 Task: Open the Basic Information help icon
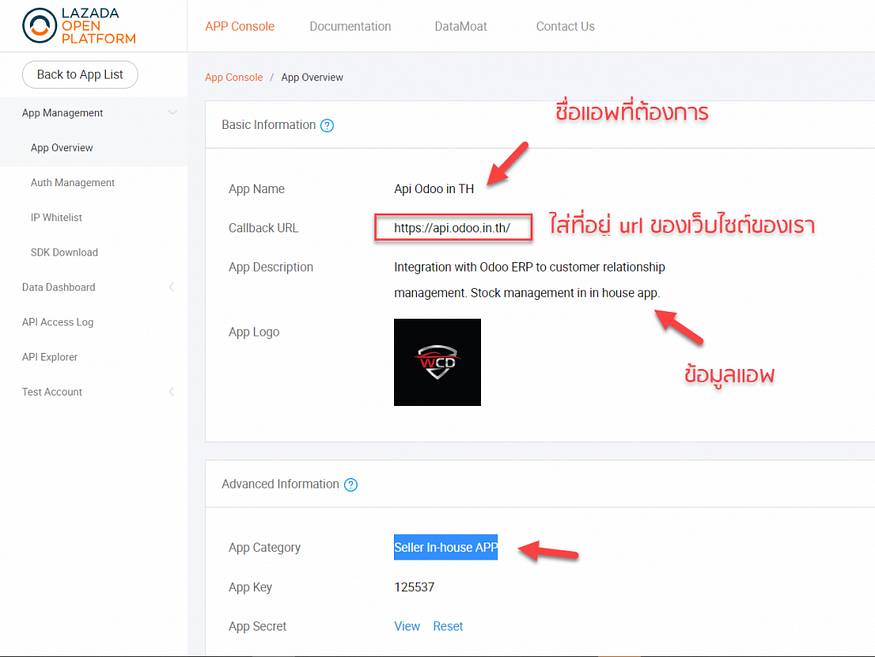tap(327, 126)
